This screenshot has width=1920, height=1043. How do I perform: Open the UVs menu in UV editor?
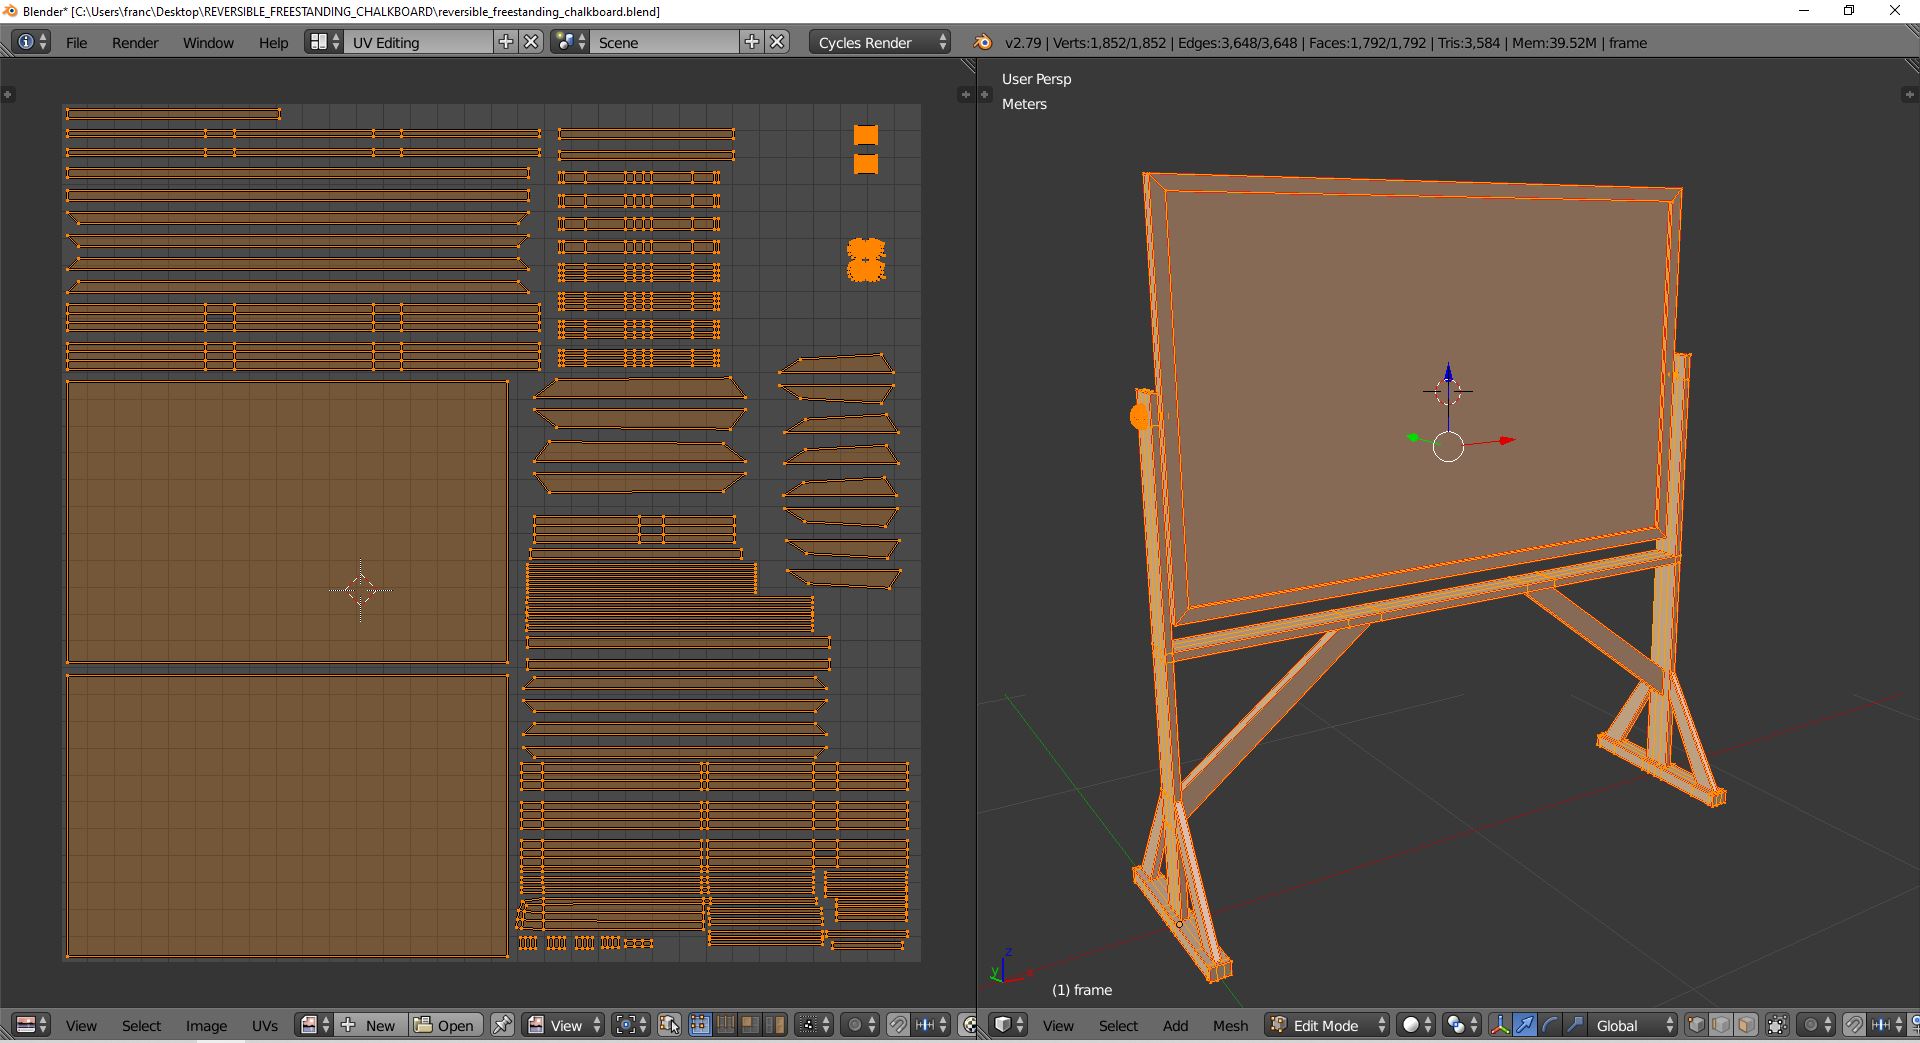(265, 1025)
